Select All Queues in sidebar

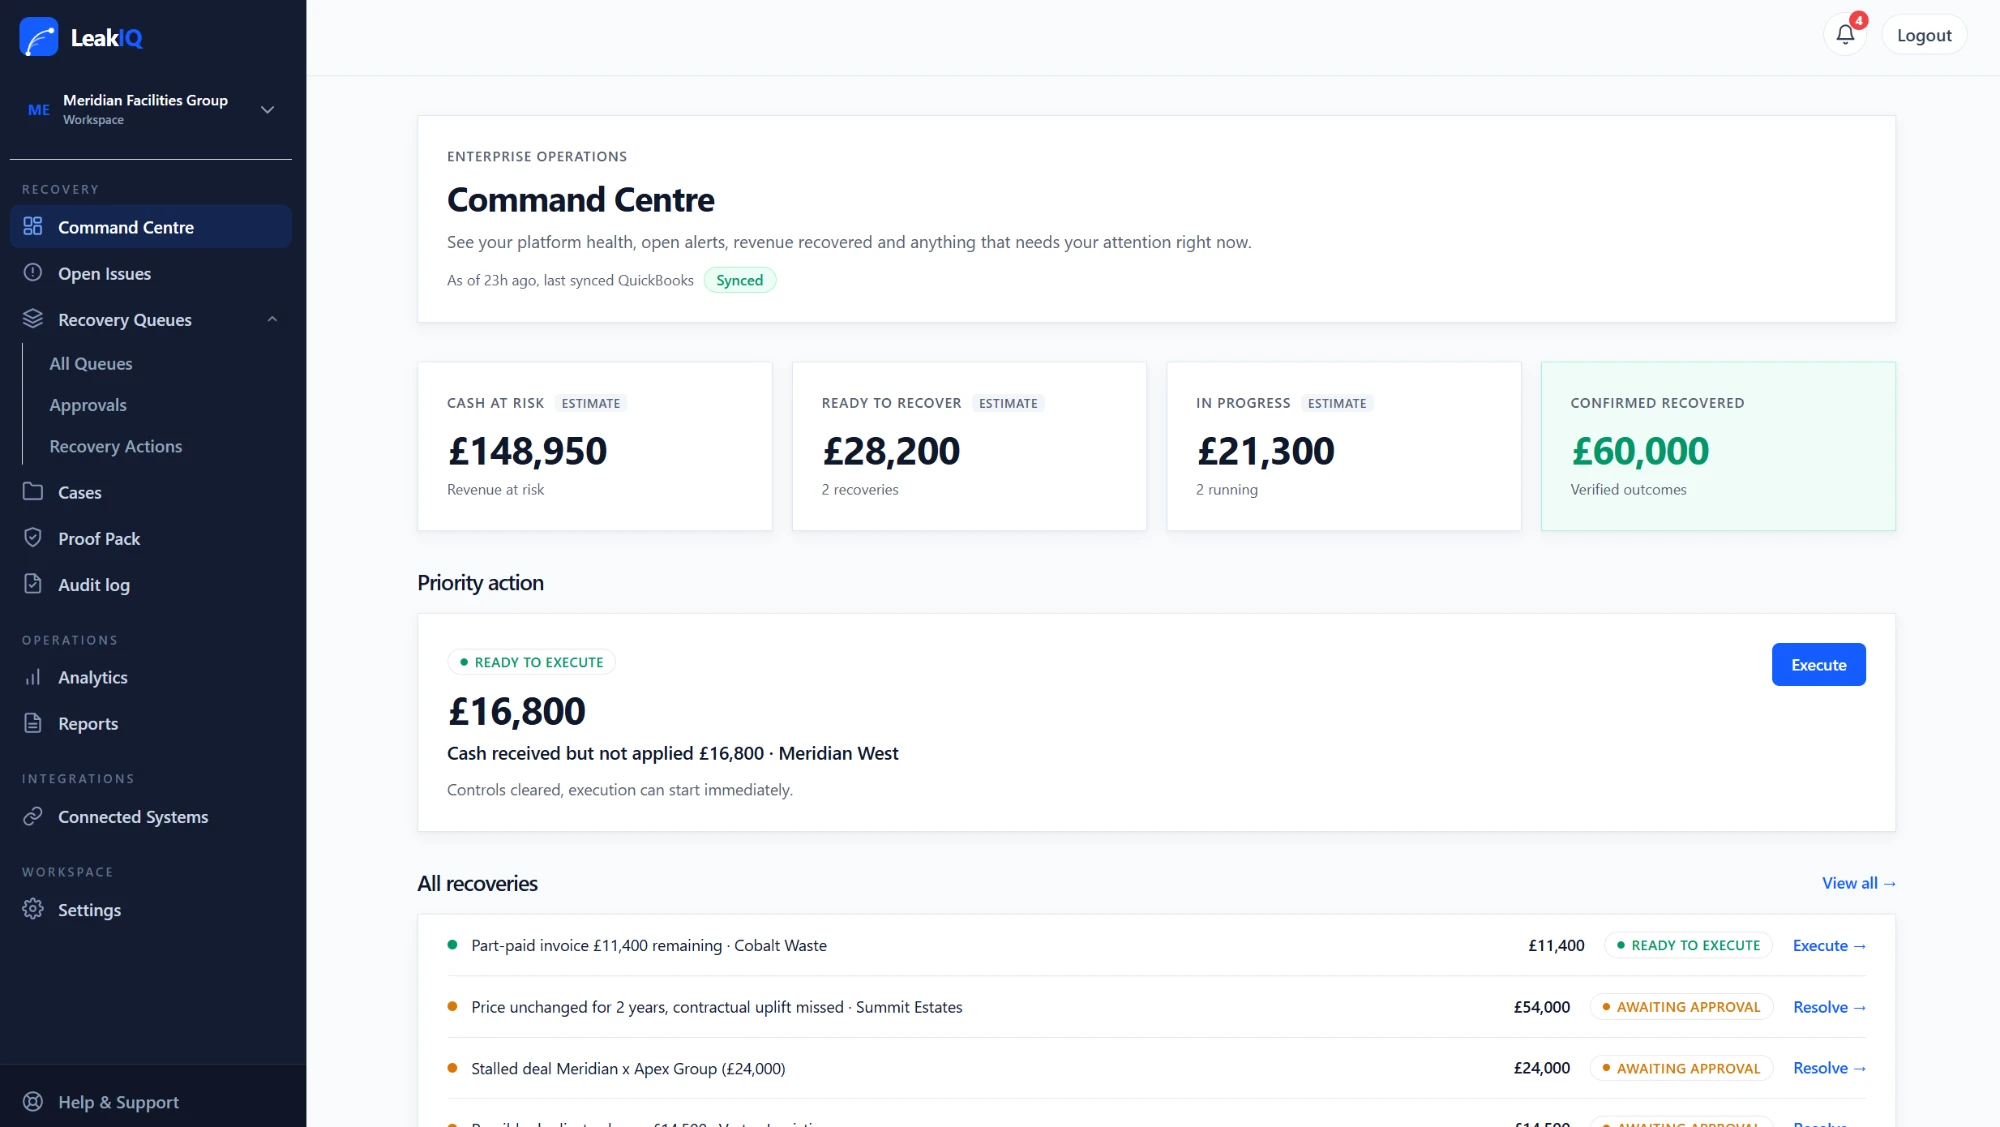coord(91,364)
